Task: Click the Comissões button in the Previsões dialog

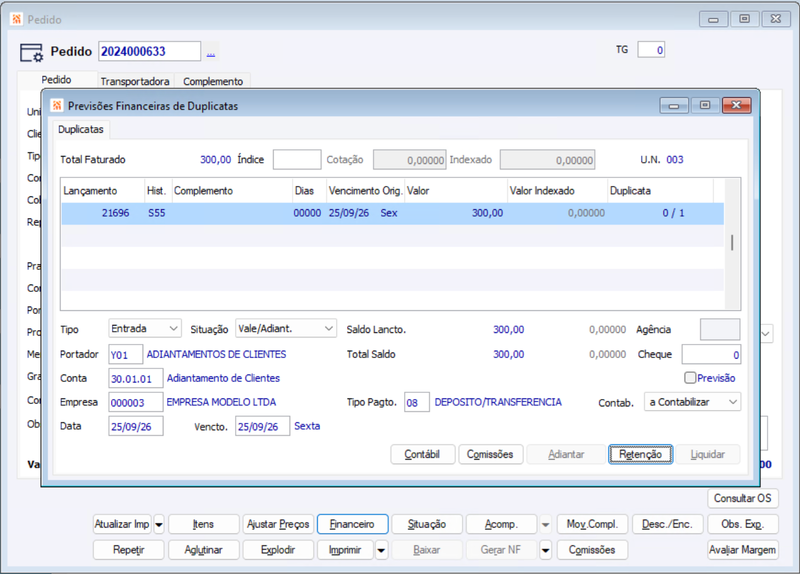Action: pyautogui.click(x=490, y=454)
